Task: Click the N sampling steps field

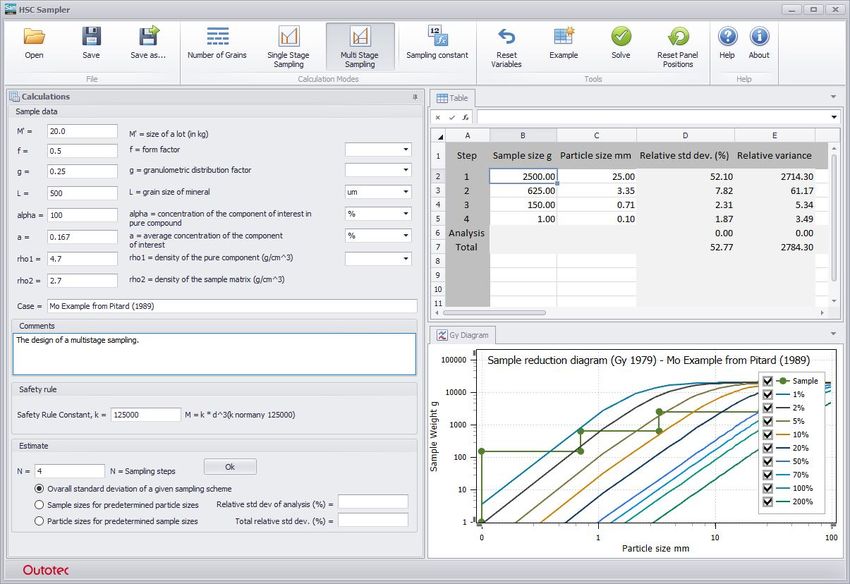Action: click(x=69, y=471)
